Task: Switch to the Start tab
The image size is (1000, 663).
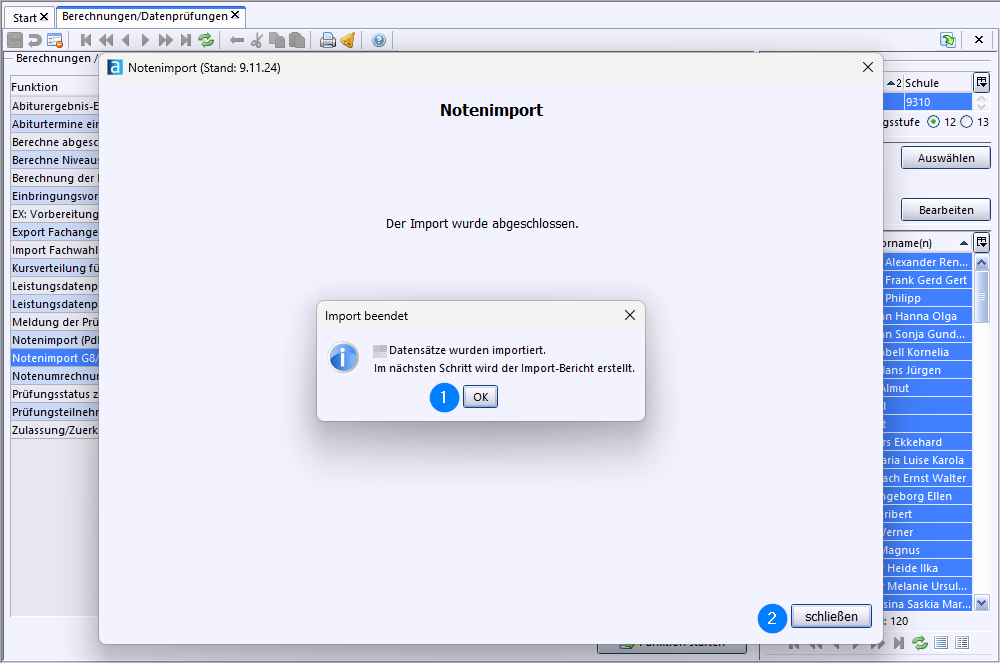Action: click(24, 18)
